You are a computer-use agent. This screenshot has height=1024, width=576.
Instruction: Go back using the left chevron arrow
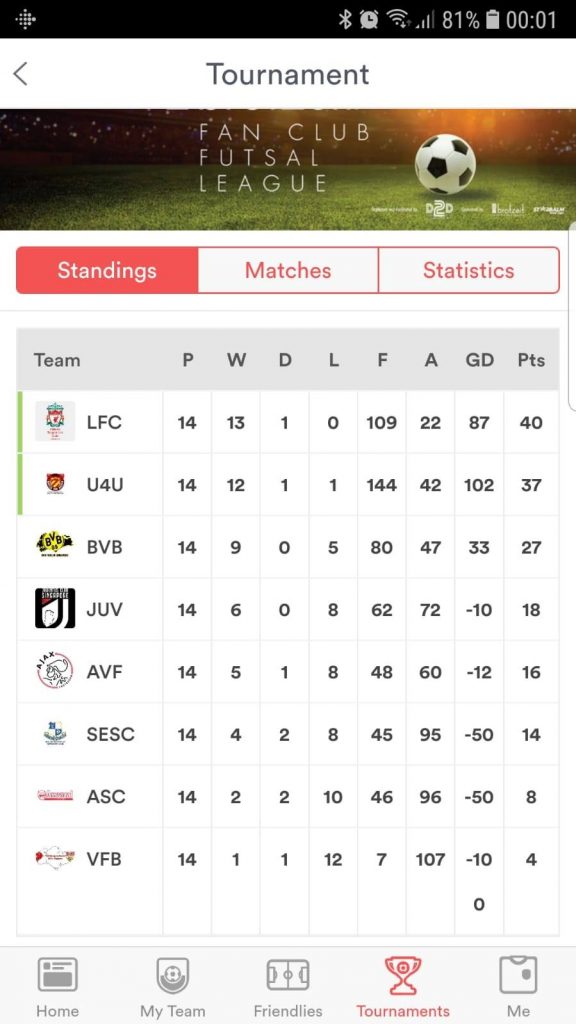click(x=20, y=74)
